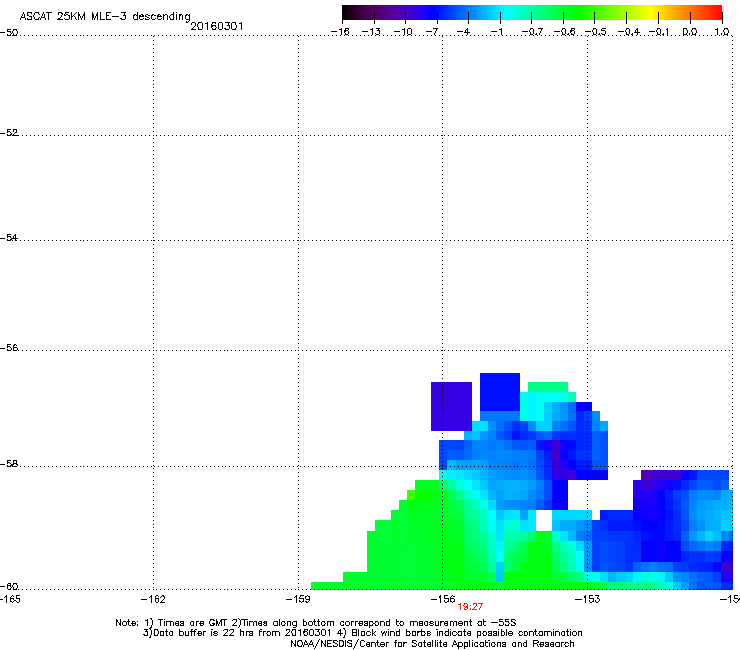Click the -153 longitude axis label

click(588, 599)
